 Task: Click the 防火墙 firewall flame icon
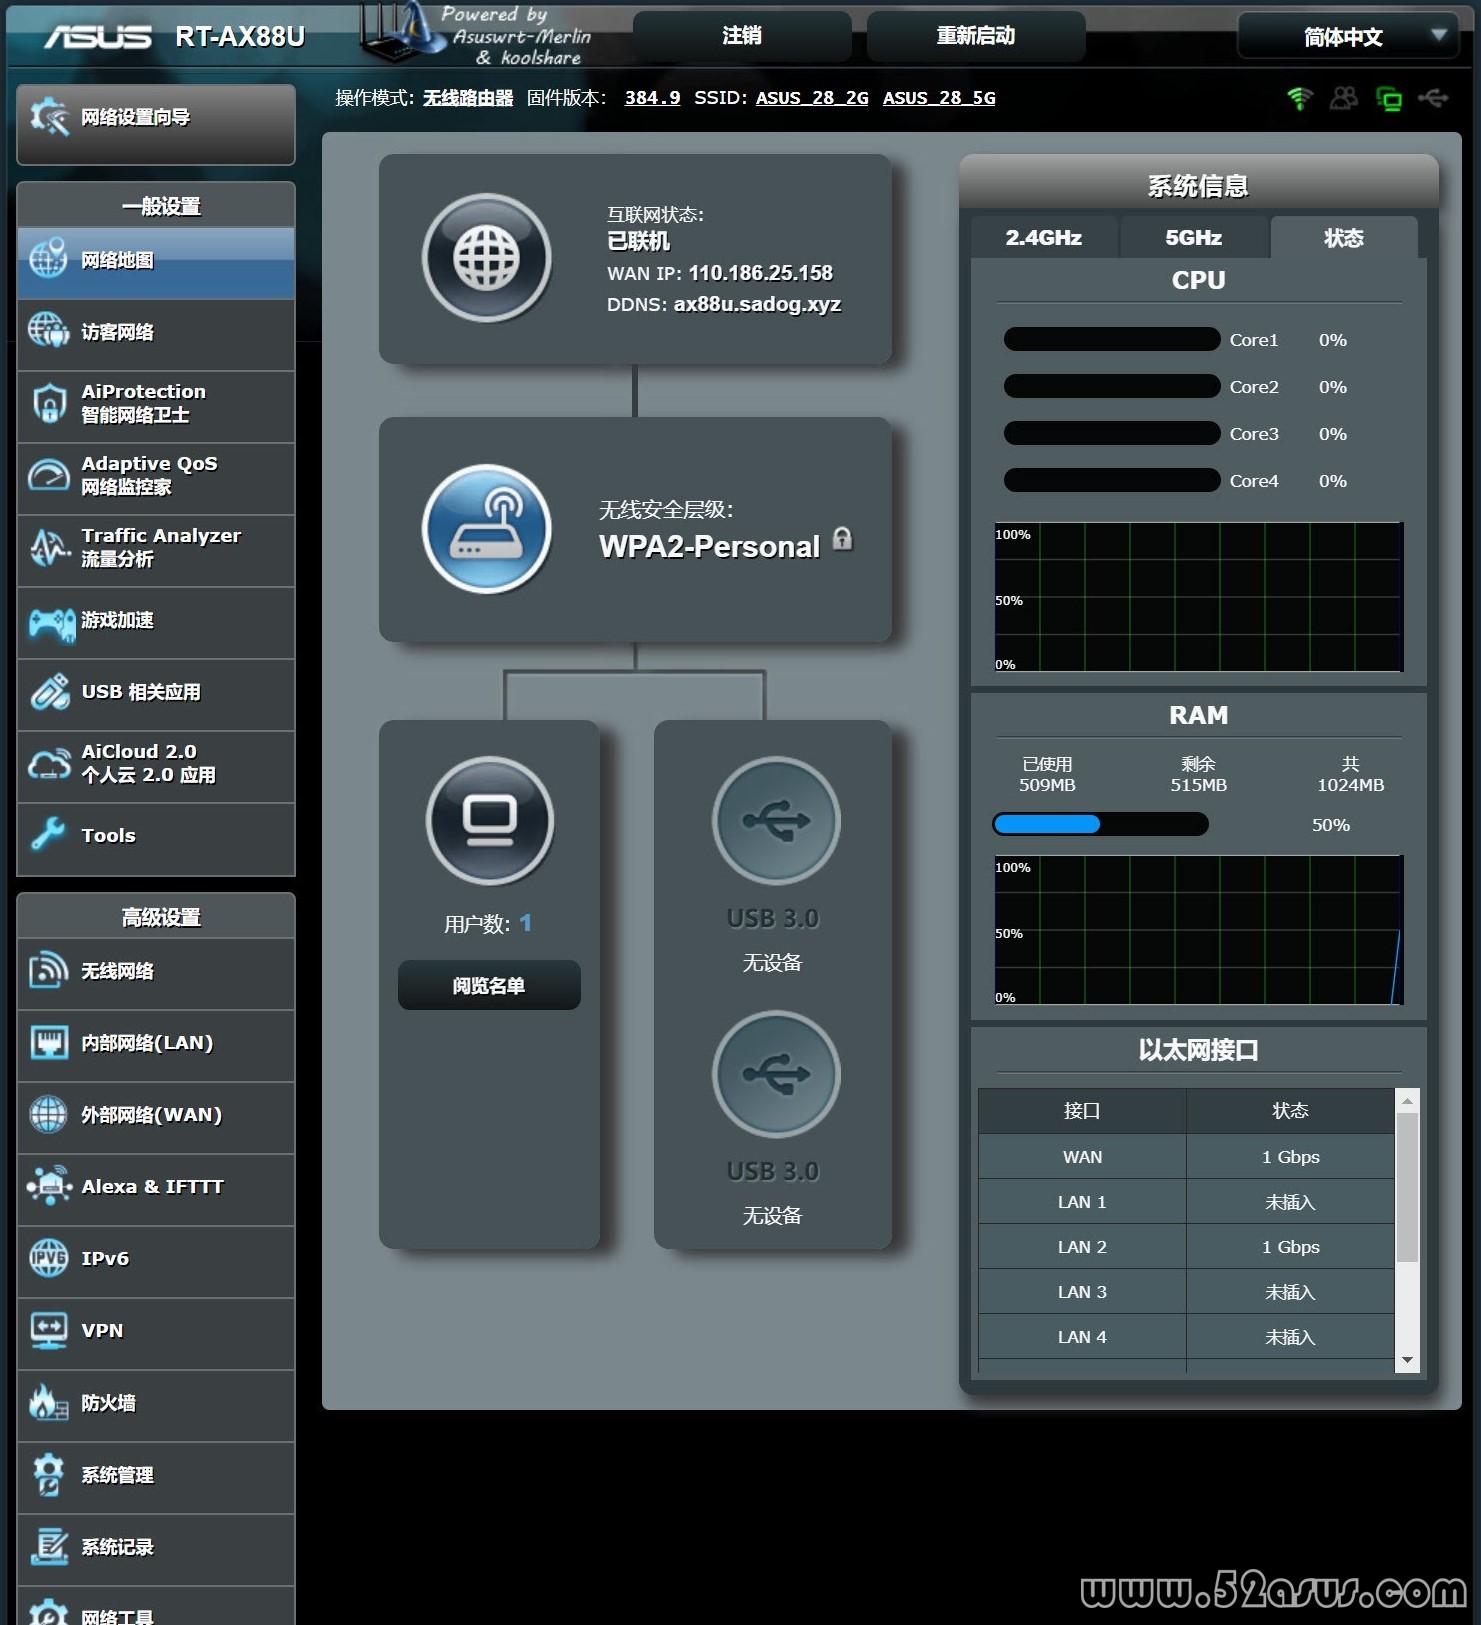click(48, 1402)
